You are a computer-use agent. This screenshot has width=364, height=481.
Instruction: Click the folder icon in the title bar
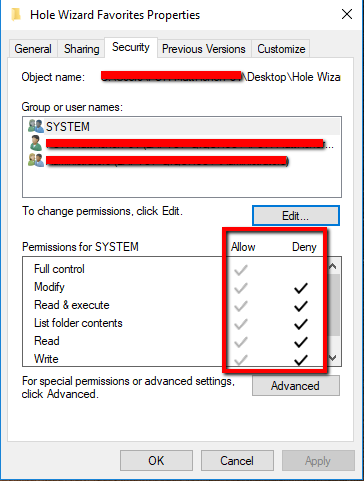(16, 14)
